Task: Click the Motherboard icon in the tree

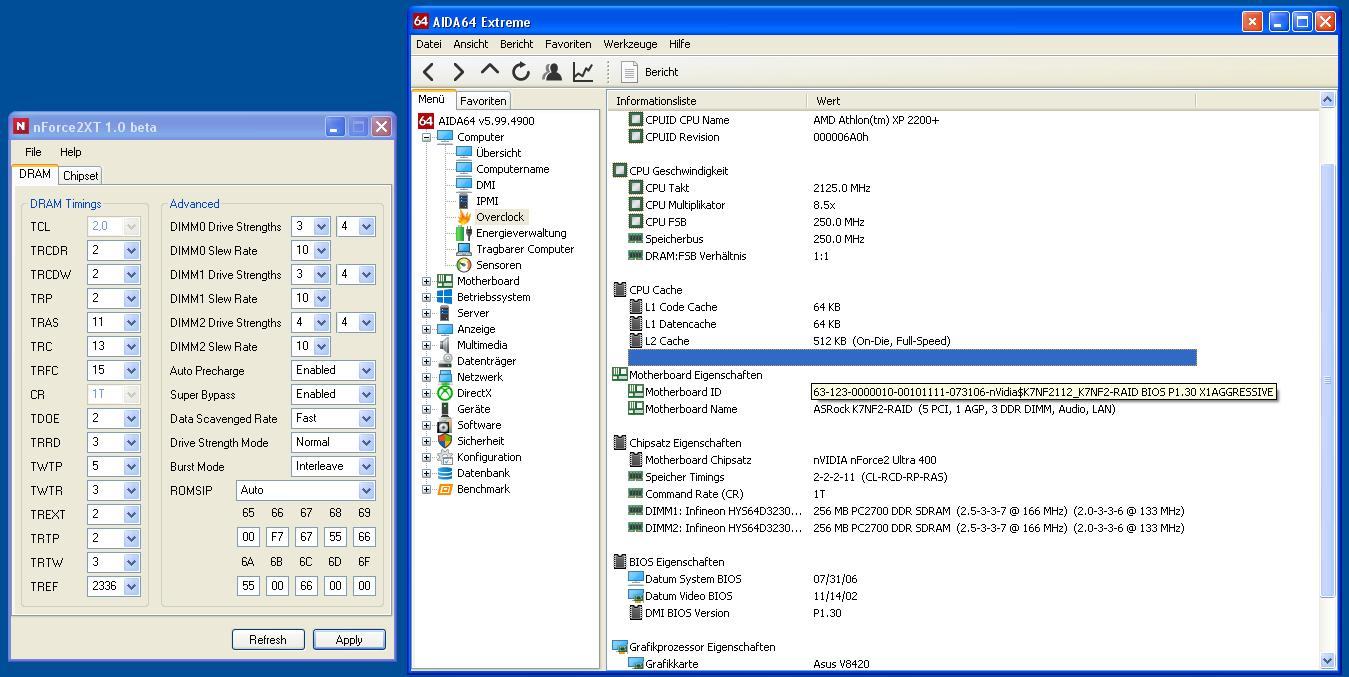Action: tap(445, 281)
